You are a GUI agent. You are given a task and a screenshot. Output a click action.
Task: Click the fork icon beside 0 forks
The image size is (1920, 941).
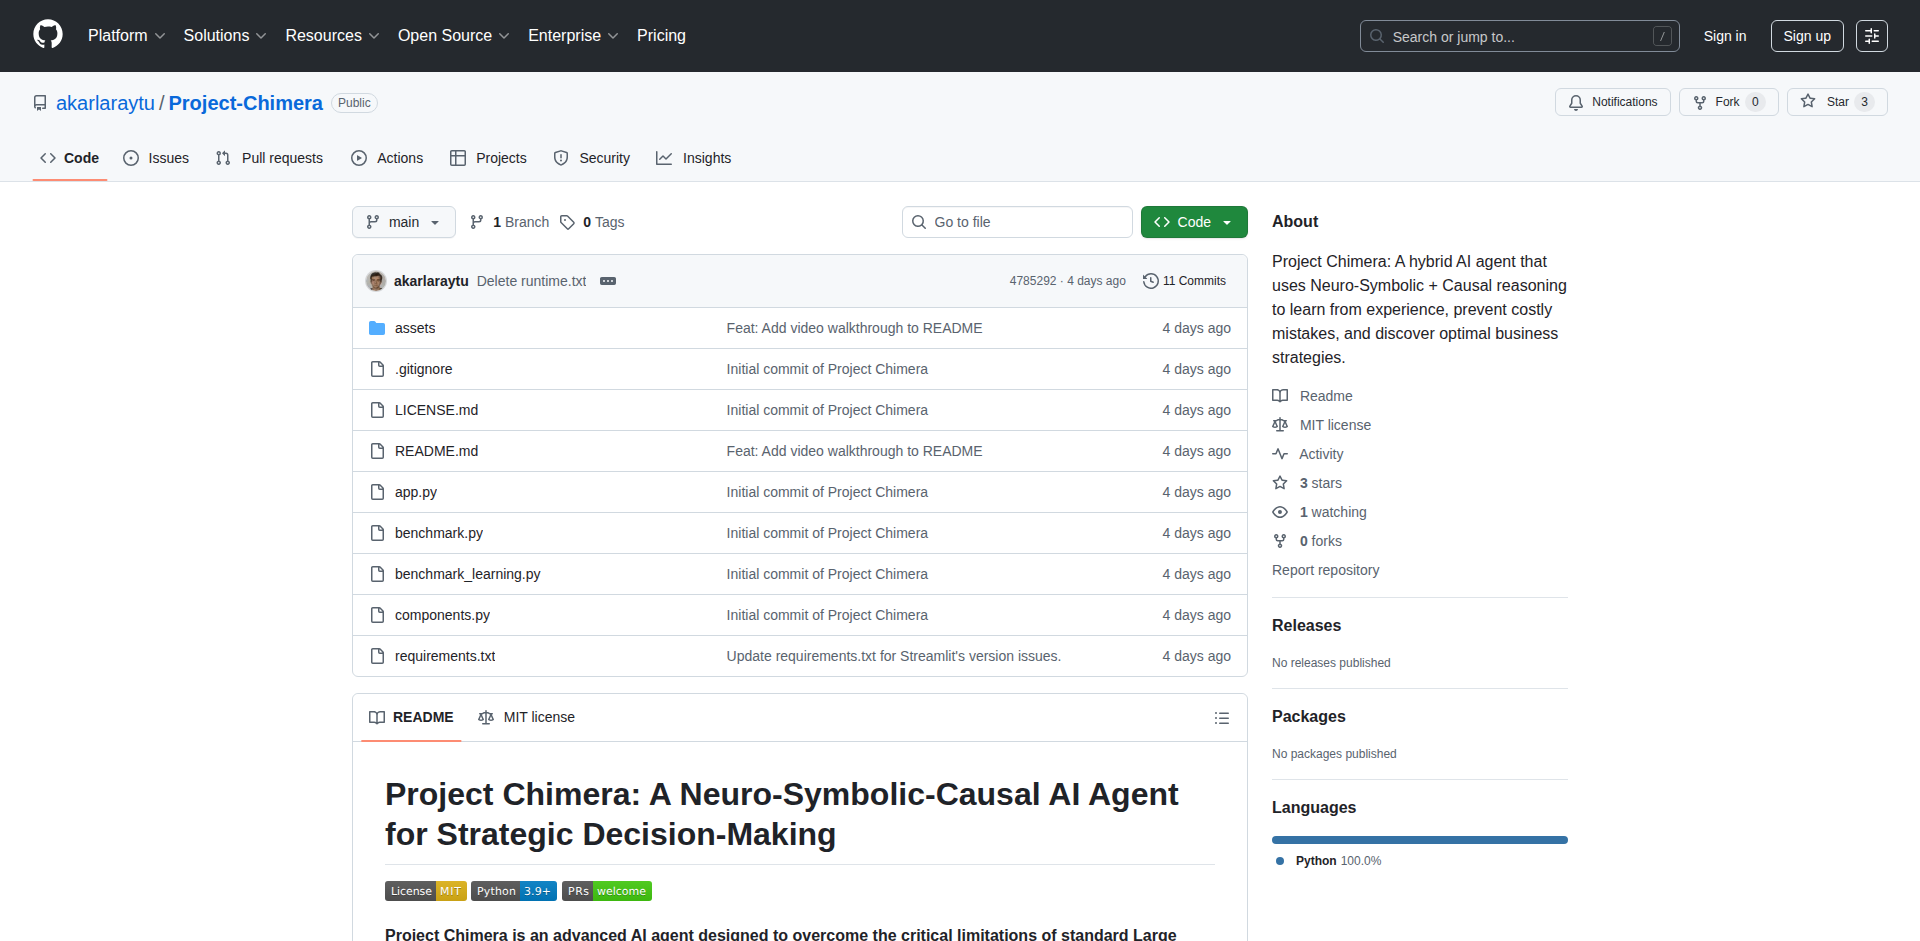point(1280,541)
